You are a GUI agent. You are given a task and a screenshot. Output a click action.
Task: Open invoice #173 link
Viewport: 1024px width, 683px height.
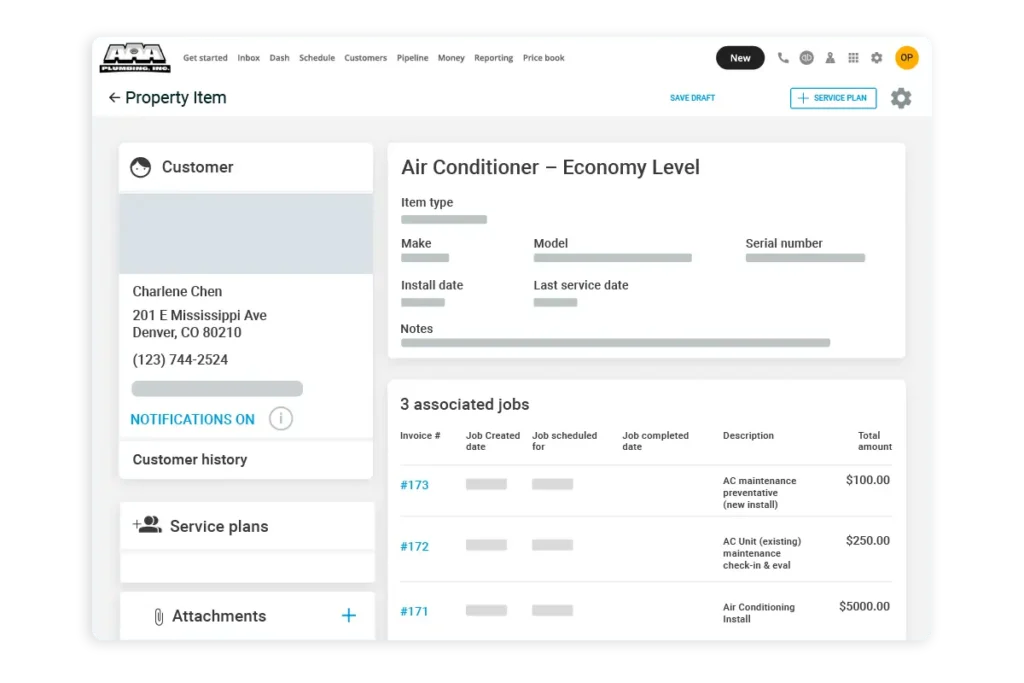[414, 484]
